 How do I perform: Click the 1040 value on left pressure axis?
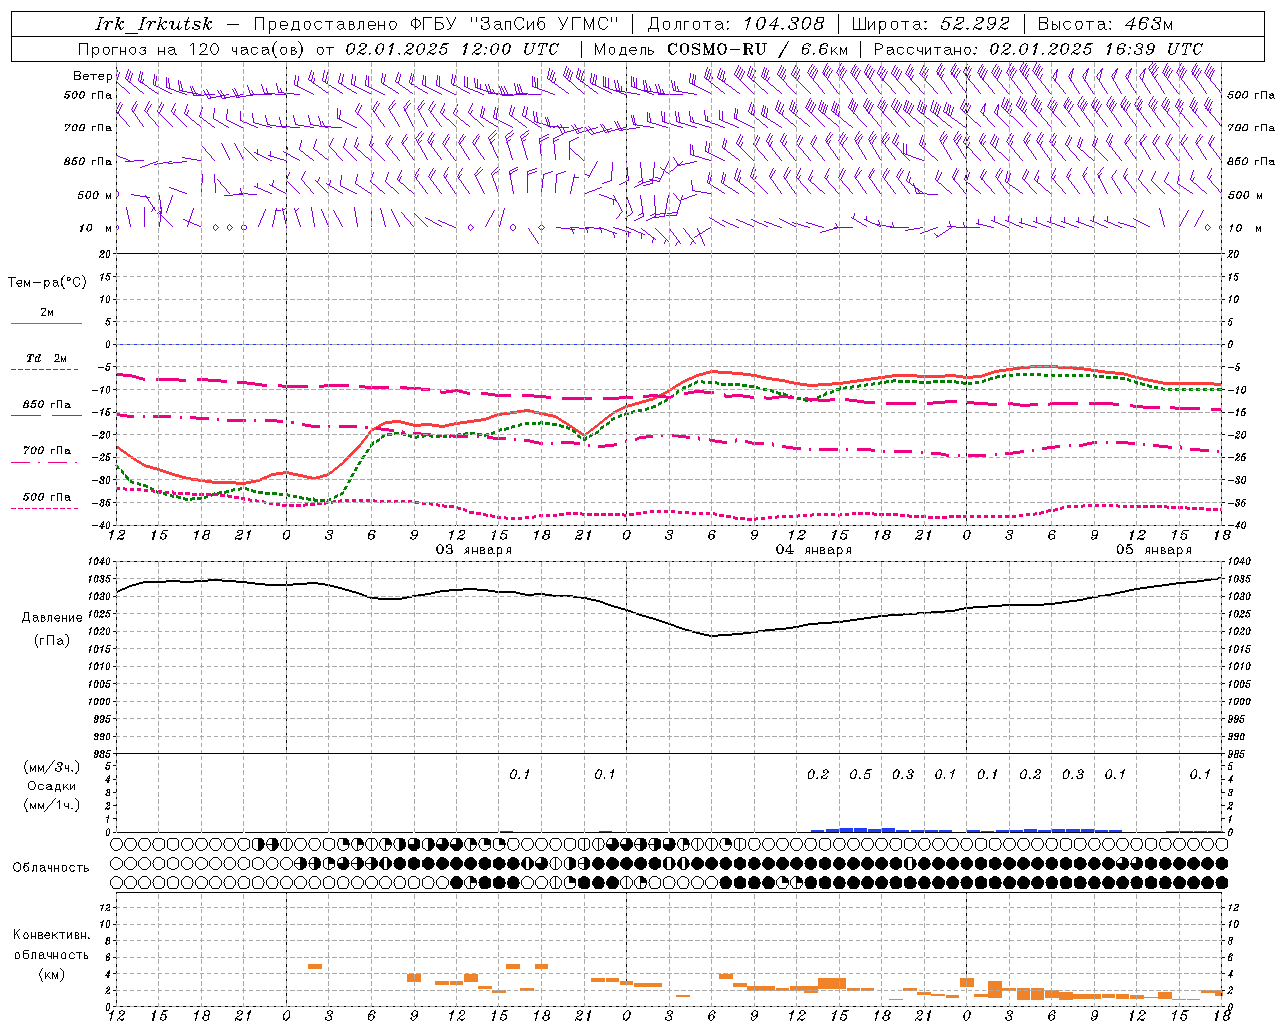coord(99,562)
